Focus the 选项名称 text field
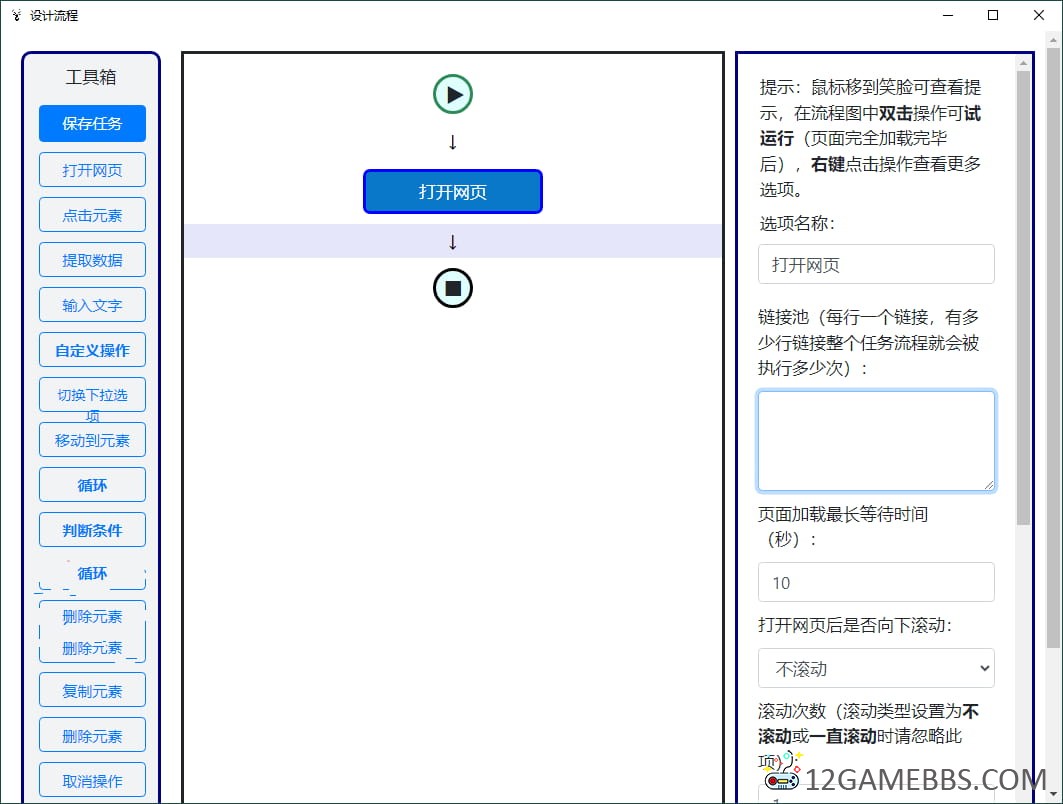This screenshot has width=1063, height=804. (876, 265)
